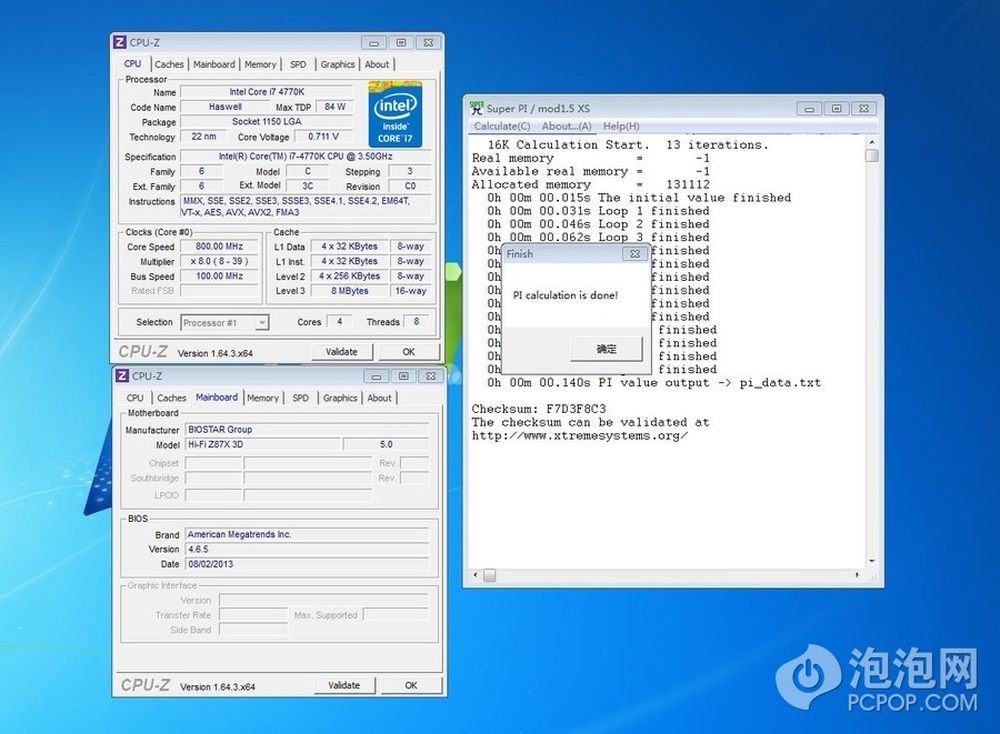Confirm the Finish dialog with the 确定 button
1000x734 pixels.
click(x=607, y=349)
